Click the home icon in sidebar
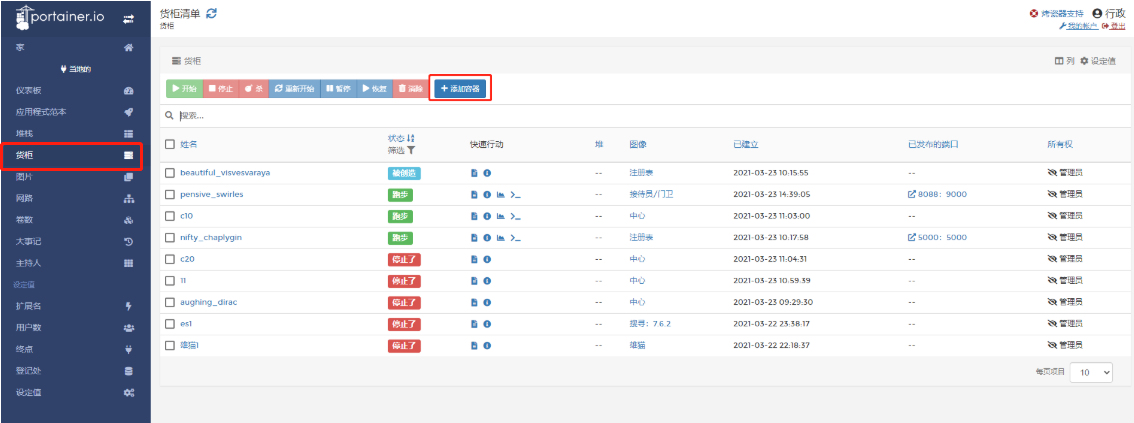The width and height of the screenshot is (1134, 423). (129, 48)
